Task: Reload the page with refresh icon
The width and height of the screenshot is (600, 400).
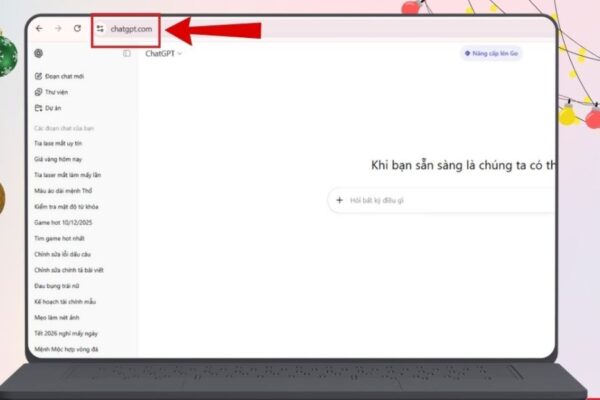Action: [x=77, y=29]
